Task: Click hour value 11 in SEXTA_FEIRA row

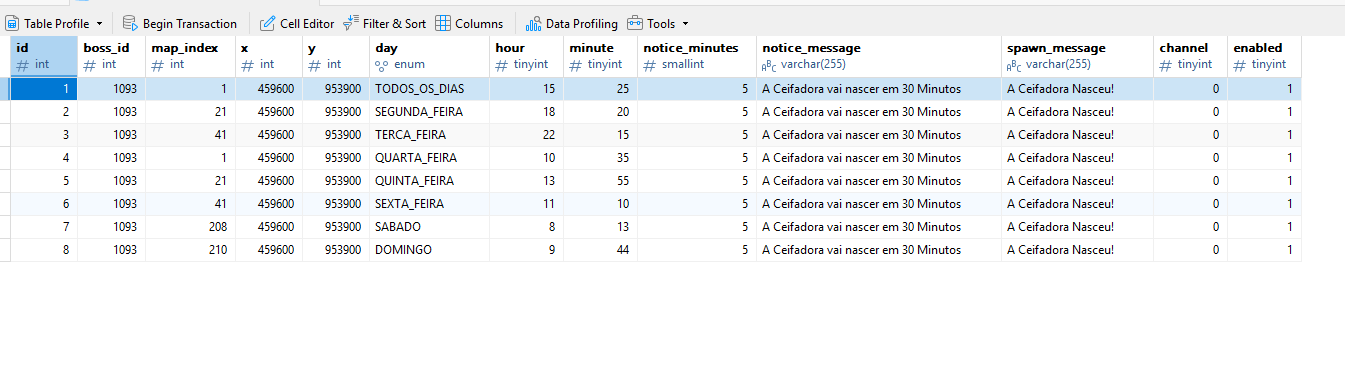Action: click(x=526, y=203)
